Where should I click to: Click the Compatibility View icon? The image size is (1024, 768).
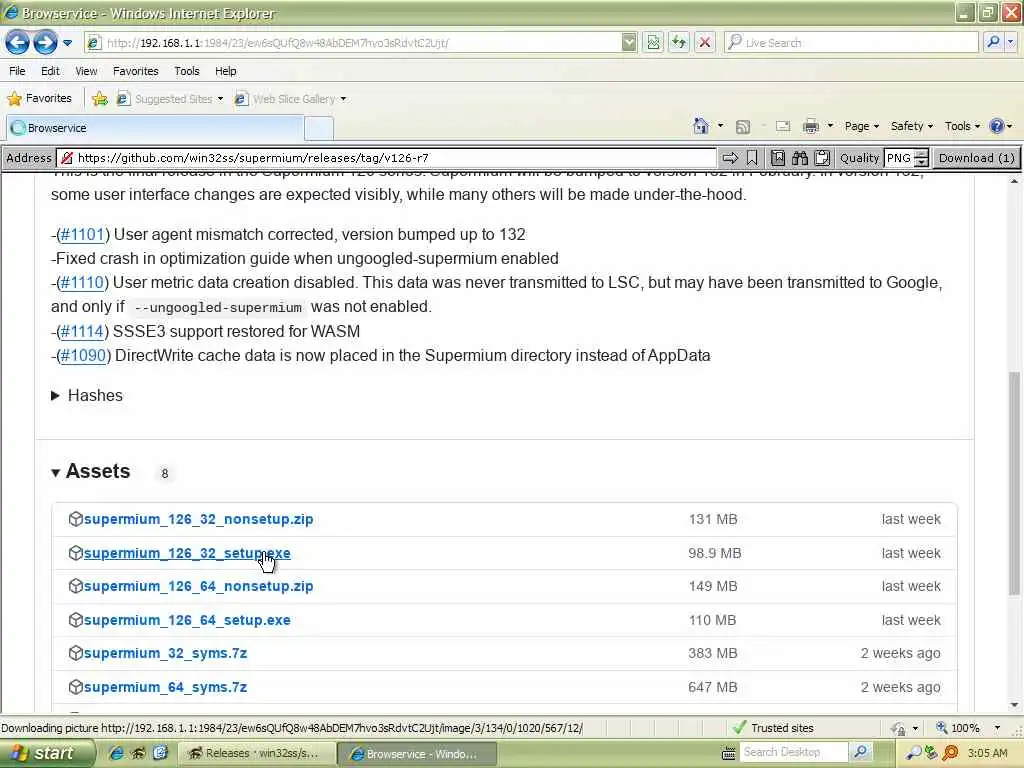(x=653, y=42)
